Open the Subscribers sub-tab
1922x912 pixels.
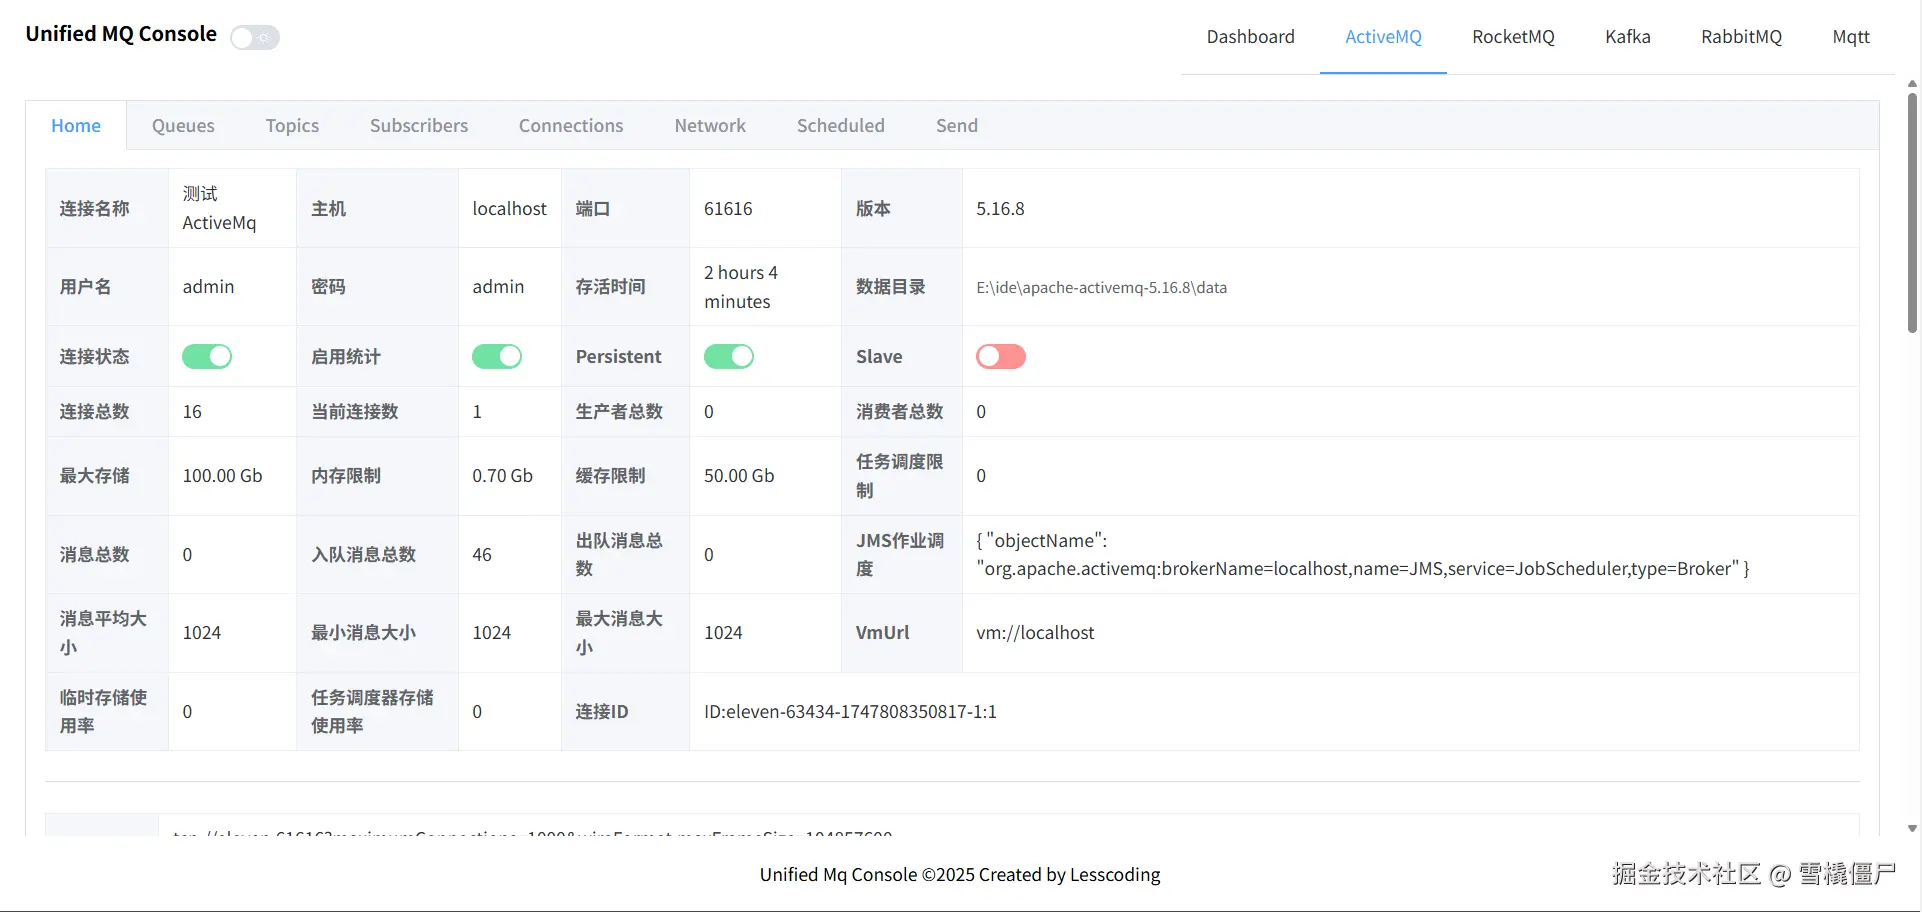(x=419, y=126)
